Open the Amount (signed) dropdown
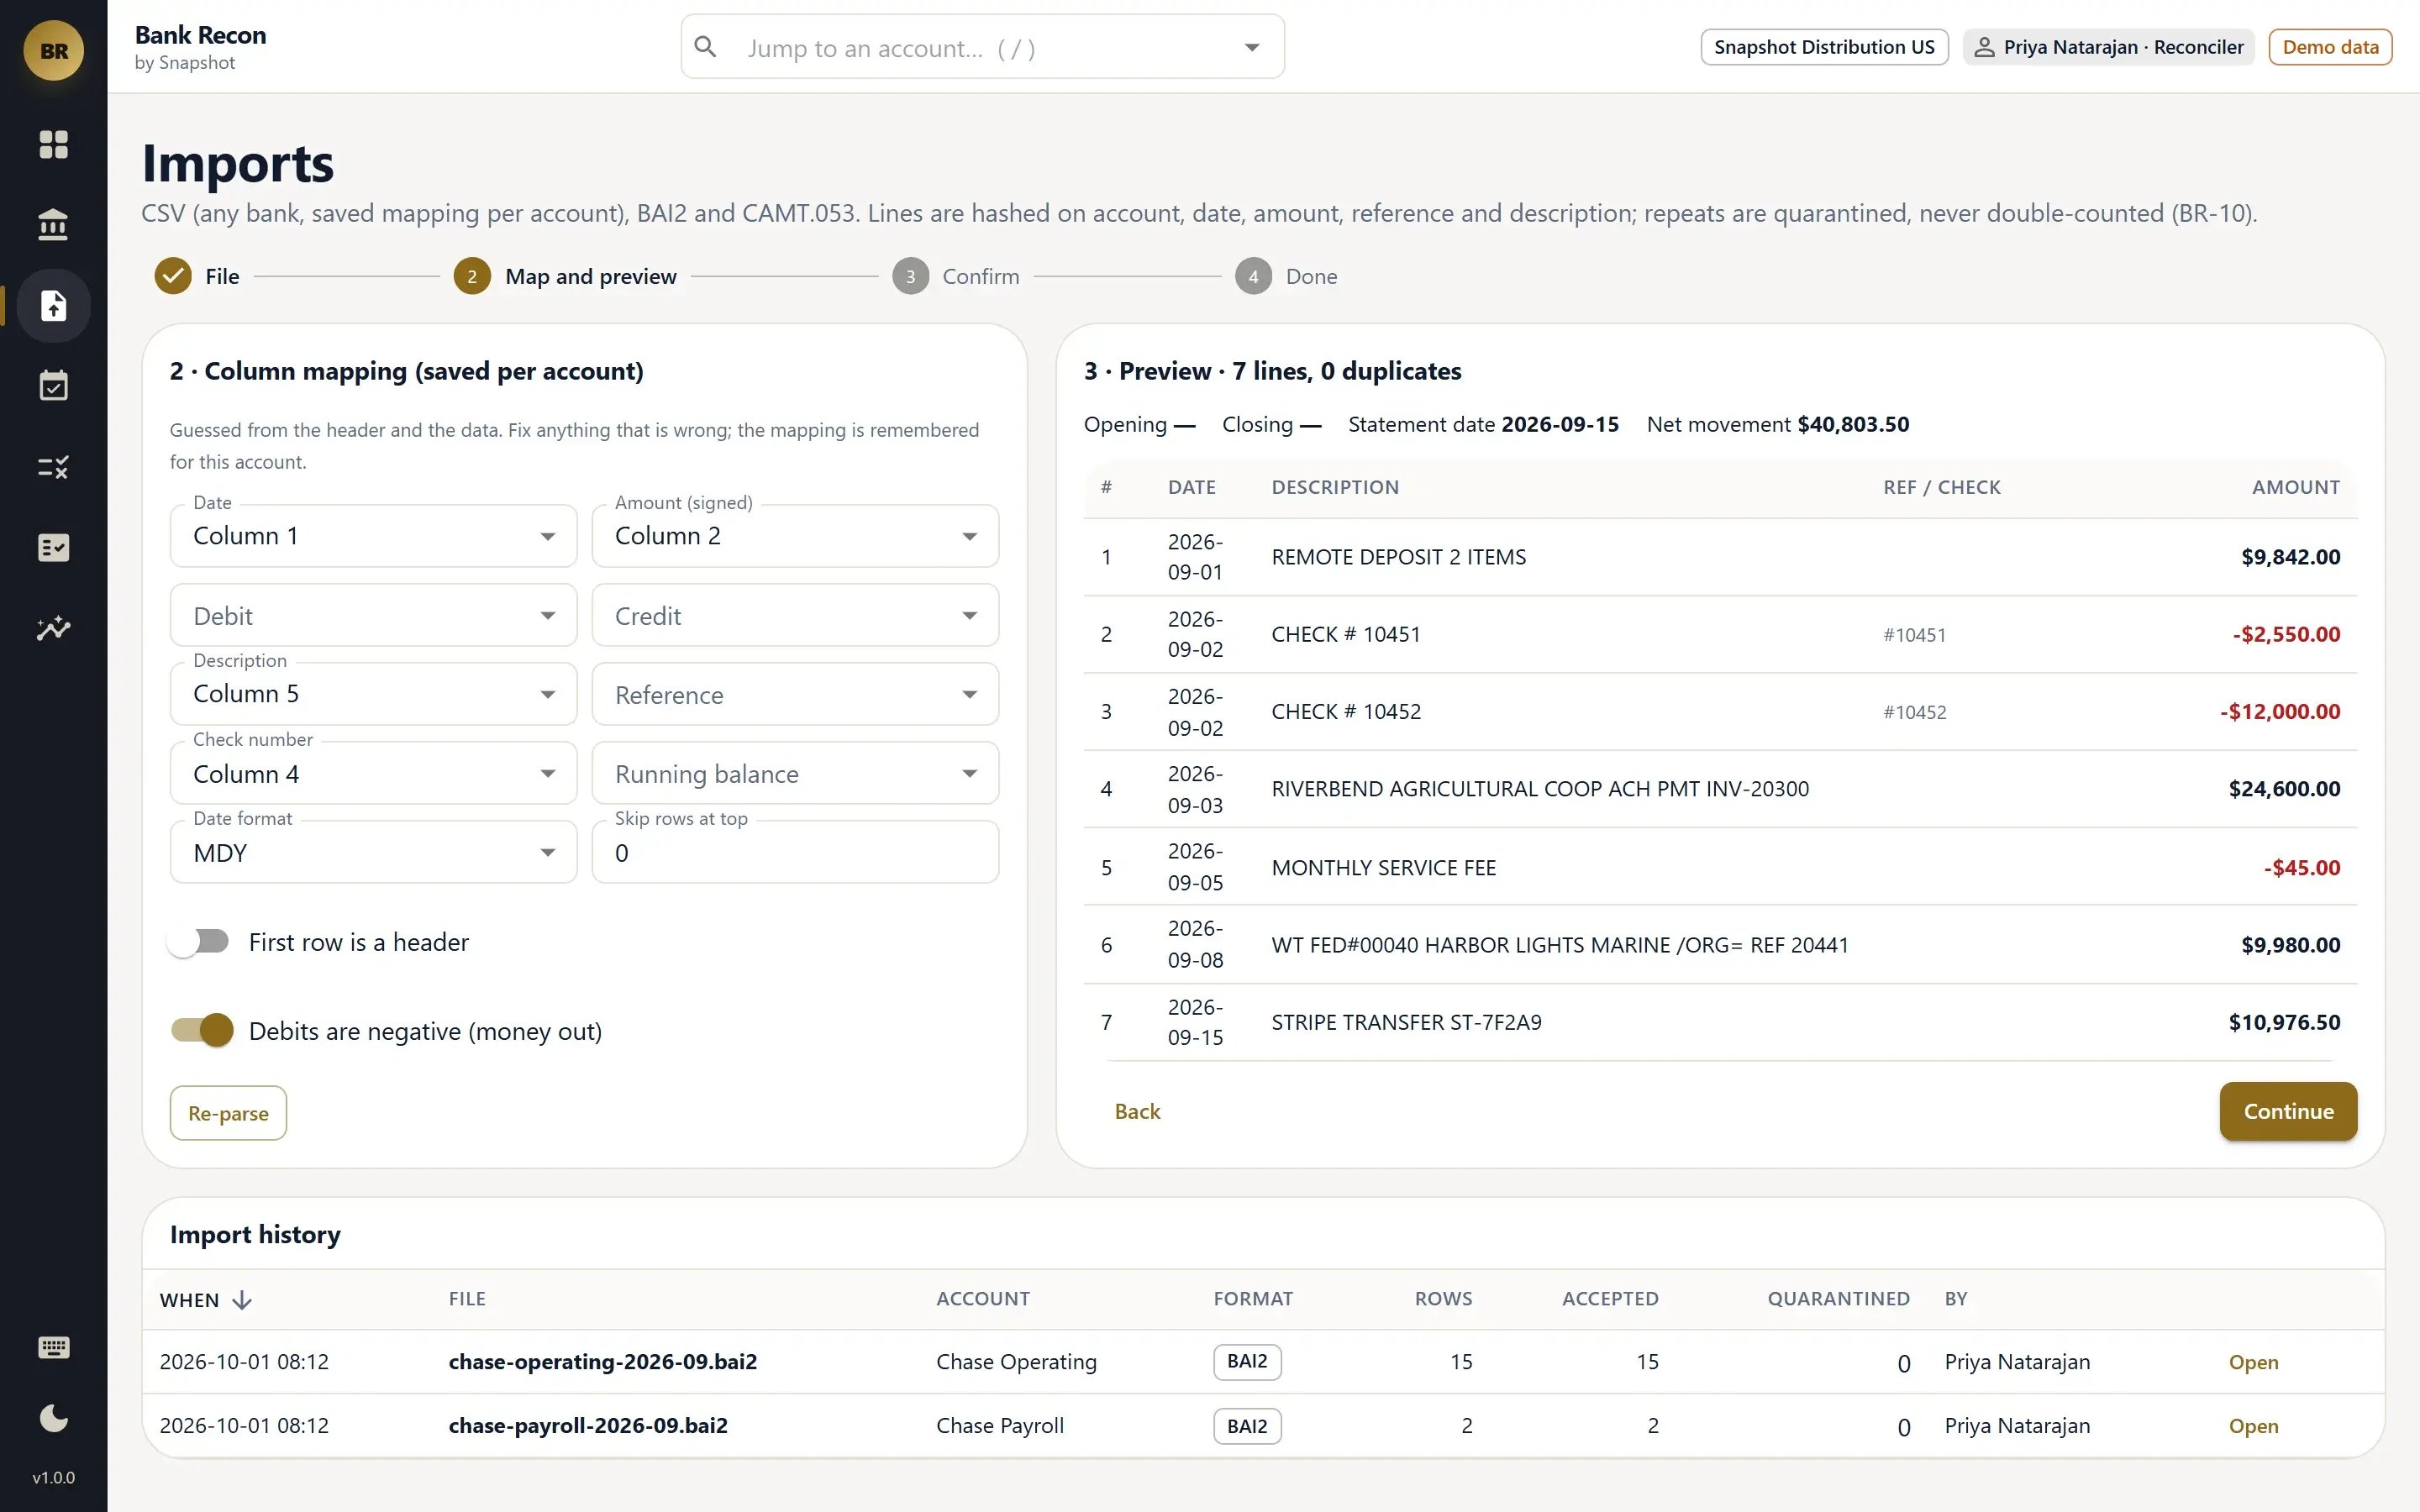The image size is (2420, 1512). point(795,536)
